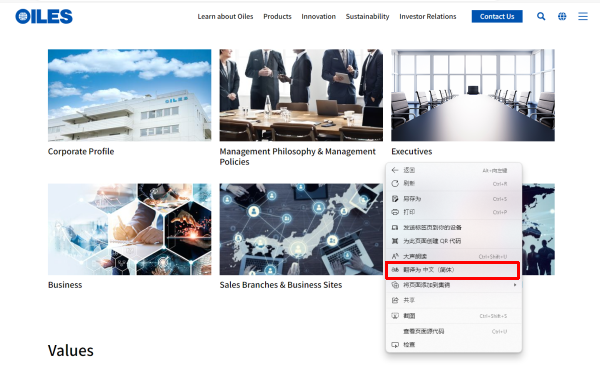Choose 返回 (Back) in context menu
The height and width of the screenshot is (373, 600).
click(x=453, y=170)
